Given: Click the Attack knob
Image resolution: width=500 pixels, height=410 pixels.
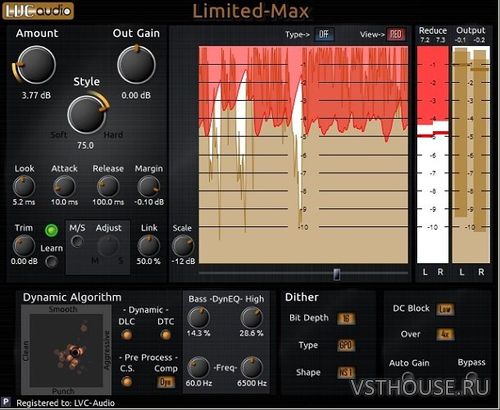Looking at the screenshot, I should click(64, 187).
